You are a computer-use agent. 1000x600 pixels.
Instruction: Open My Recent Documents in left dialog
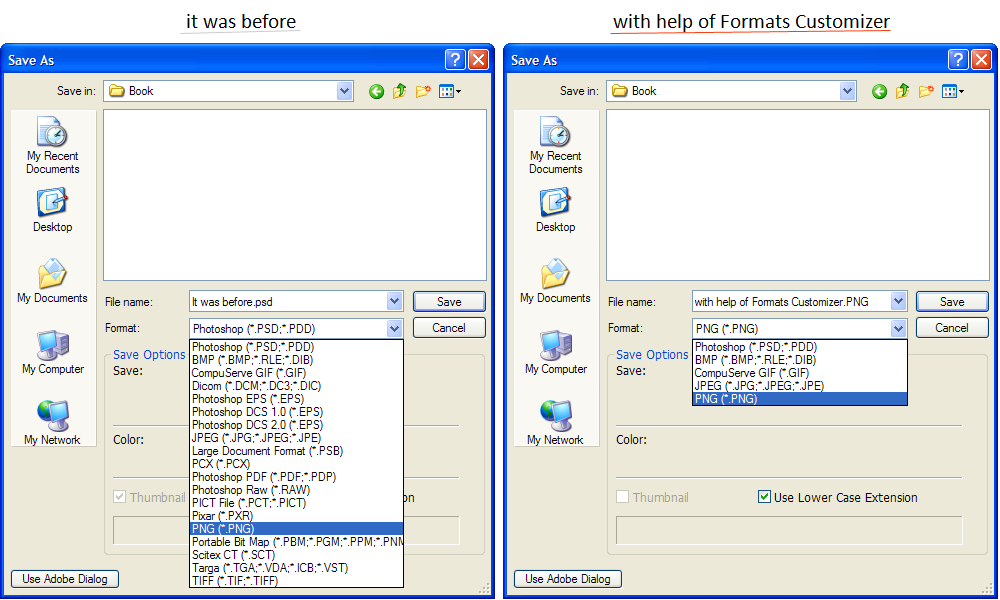tap(52, 145)
